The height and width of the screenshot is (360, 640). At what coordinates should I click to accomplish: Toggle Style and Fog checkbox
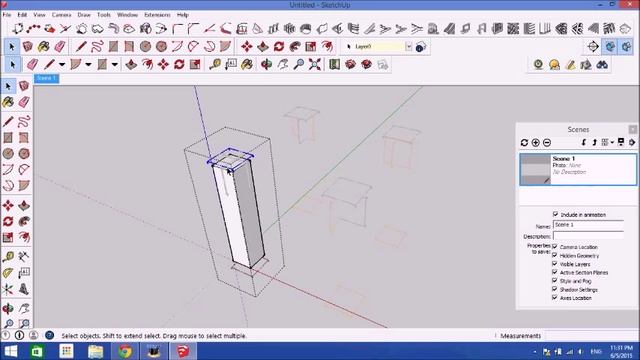[x=555, y=280]
